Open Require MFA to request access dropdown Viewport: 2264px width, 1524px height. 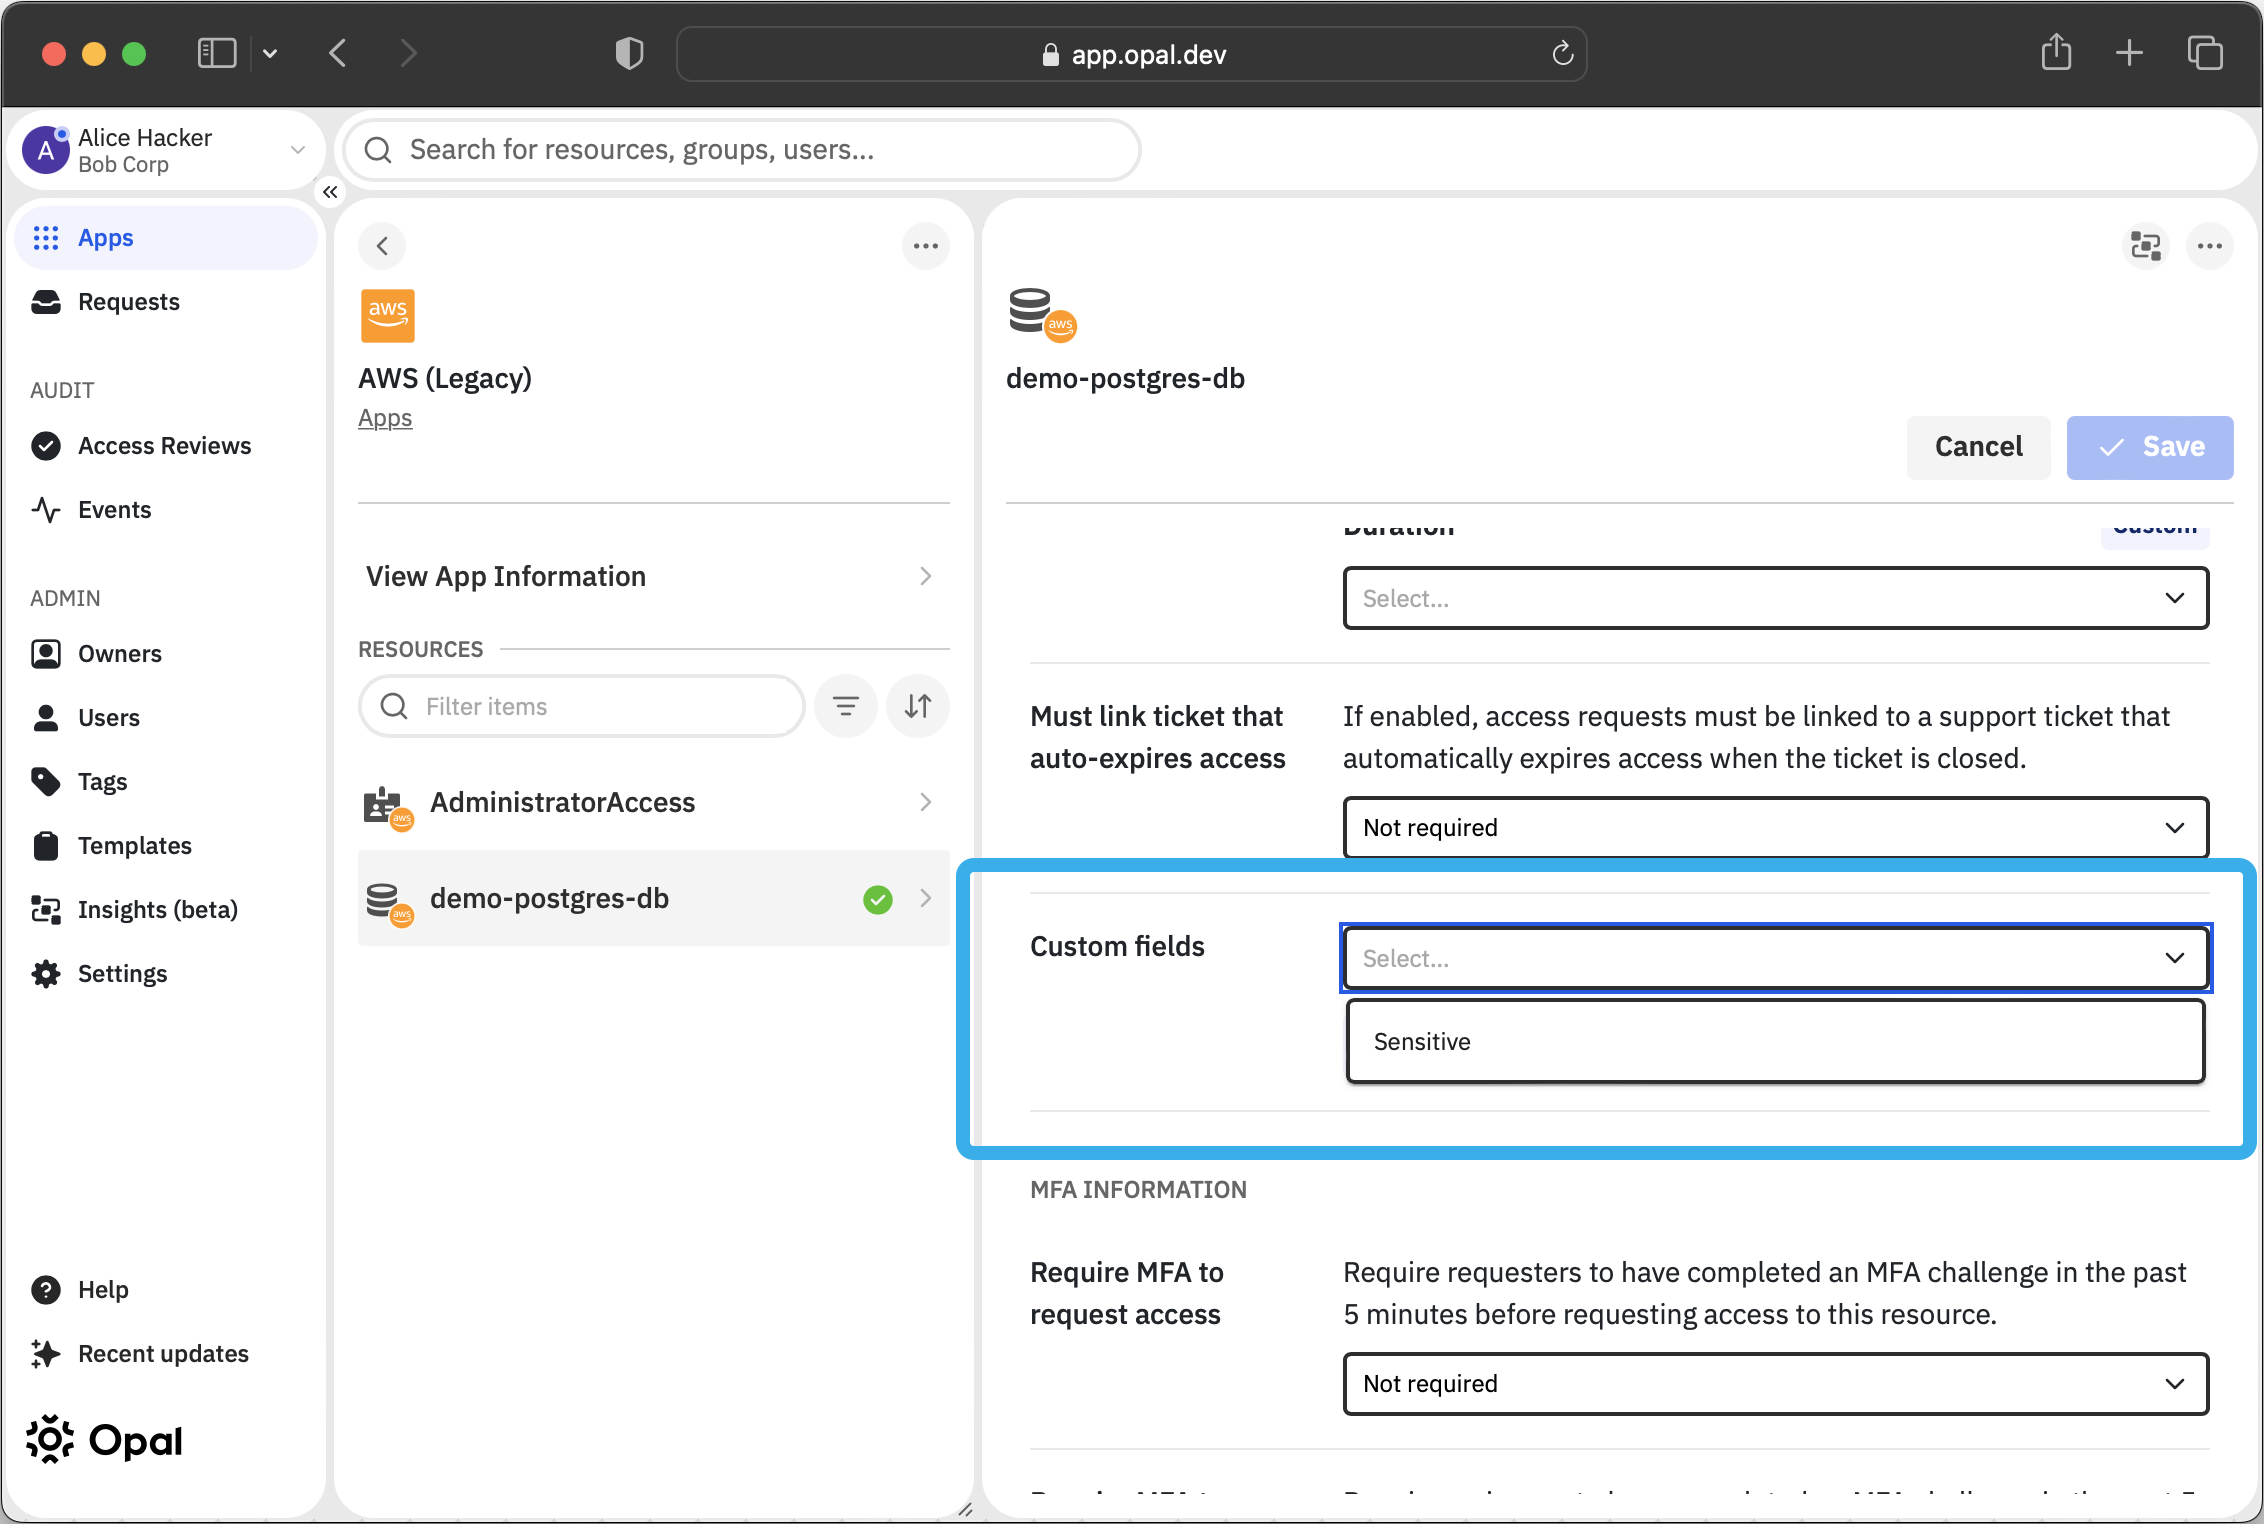[1776, 1383]
